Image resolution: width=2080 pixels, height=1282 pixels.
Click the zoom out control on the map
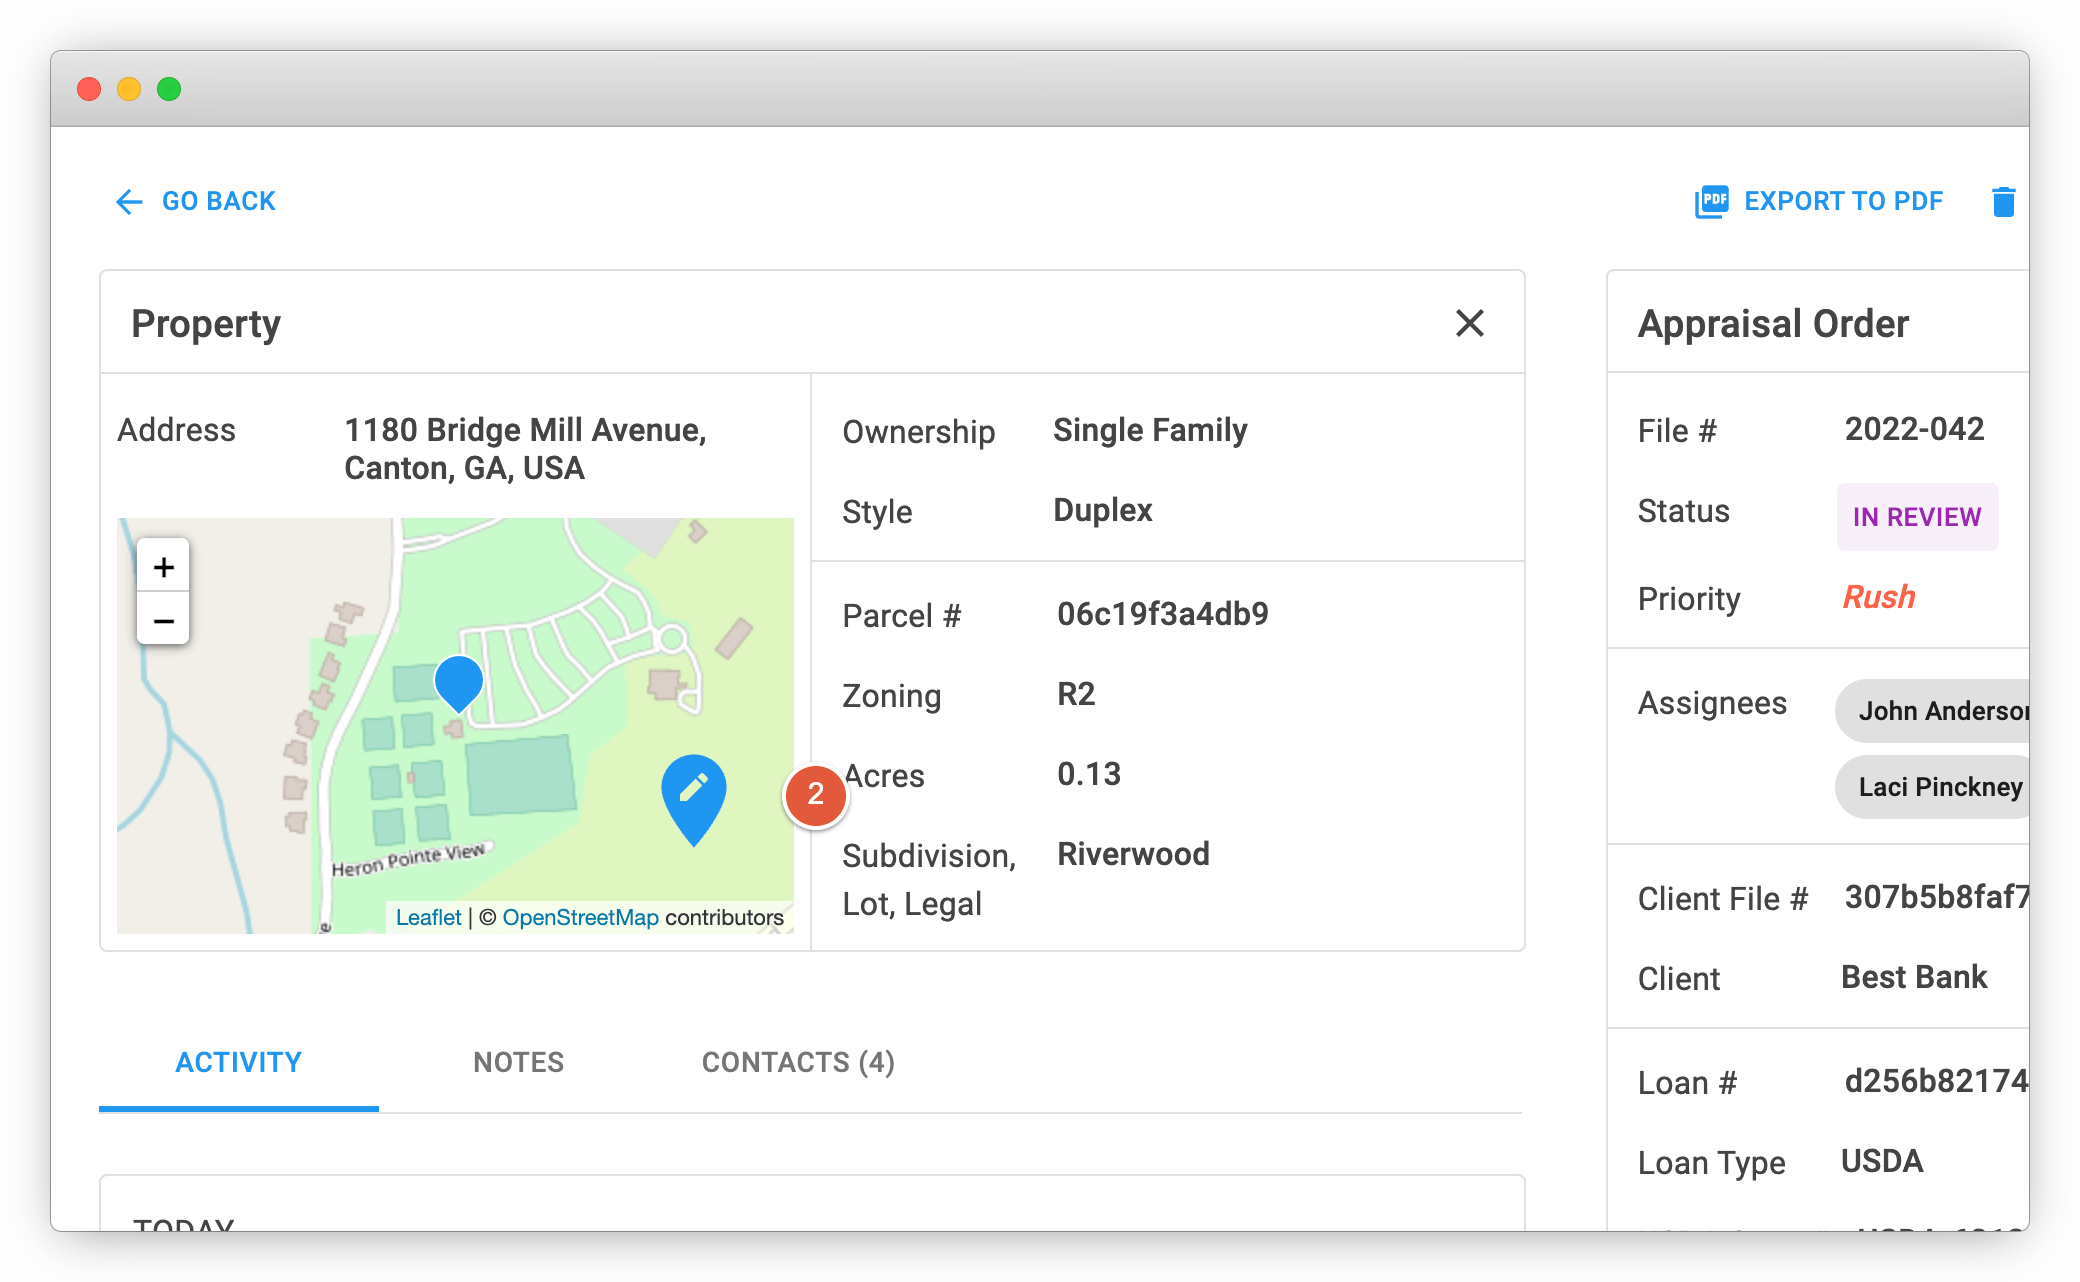[x=162, y=620]
